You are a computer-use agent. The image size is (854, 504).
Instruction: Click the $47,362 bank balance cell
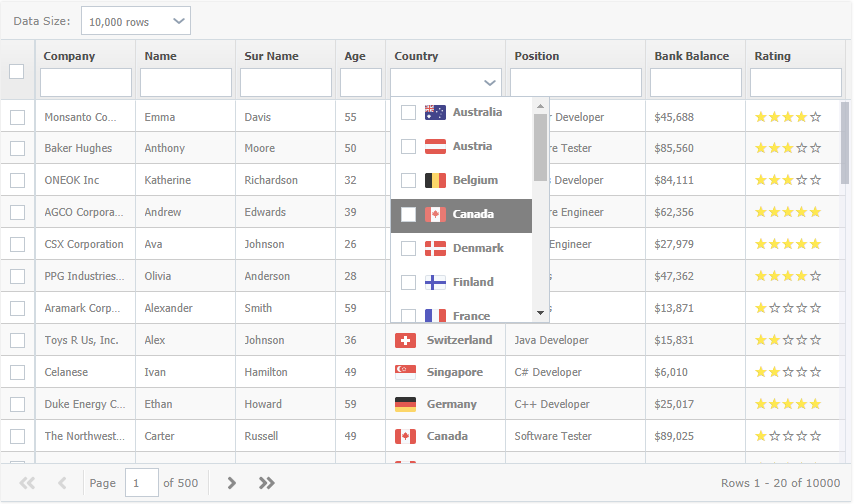click(696, 276)
